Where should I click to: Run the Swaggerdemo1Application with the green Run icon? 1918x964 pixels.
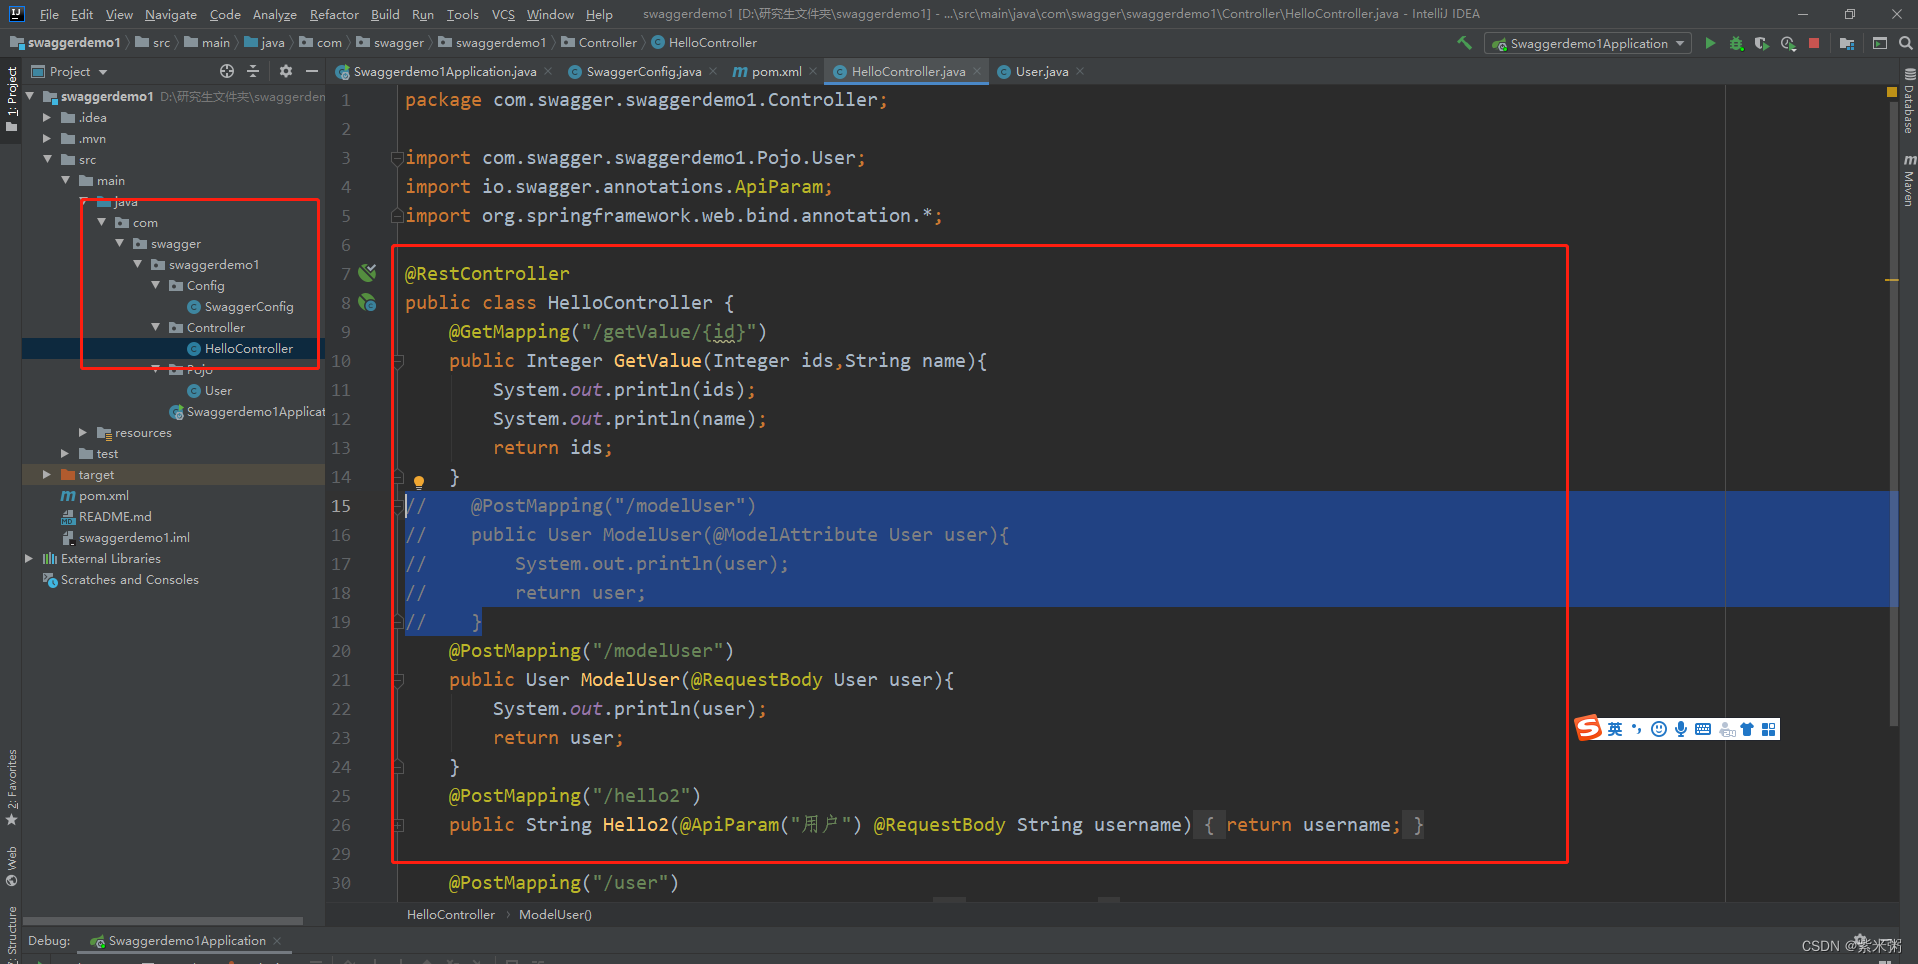(1709, 43)
